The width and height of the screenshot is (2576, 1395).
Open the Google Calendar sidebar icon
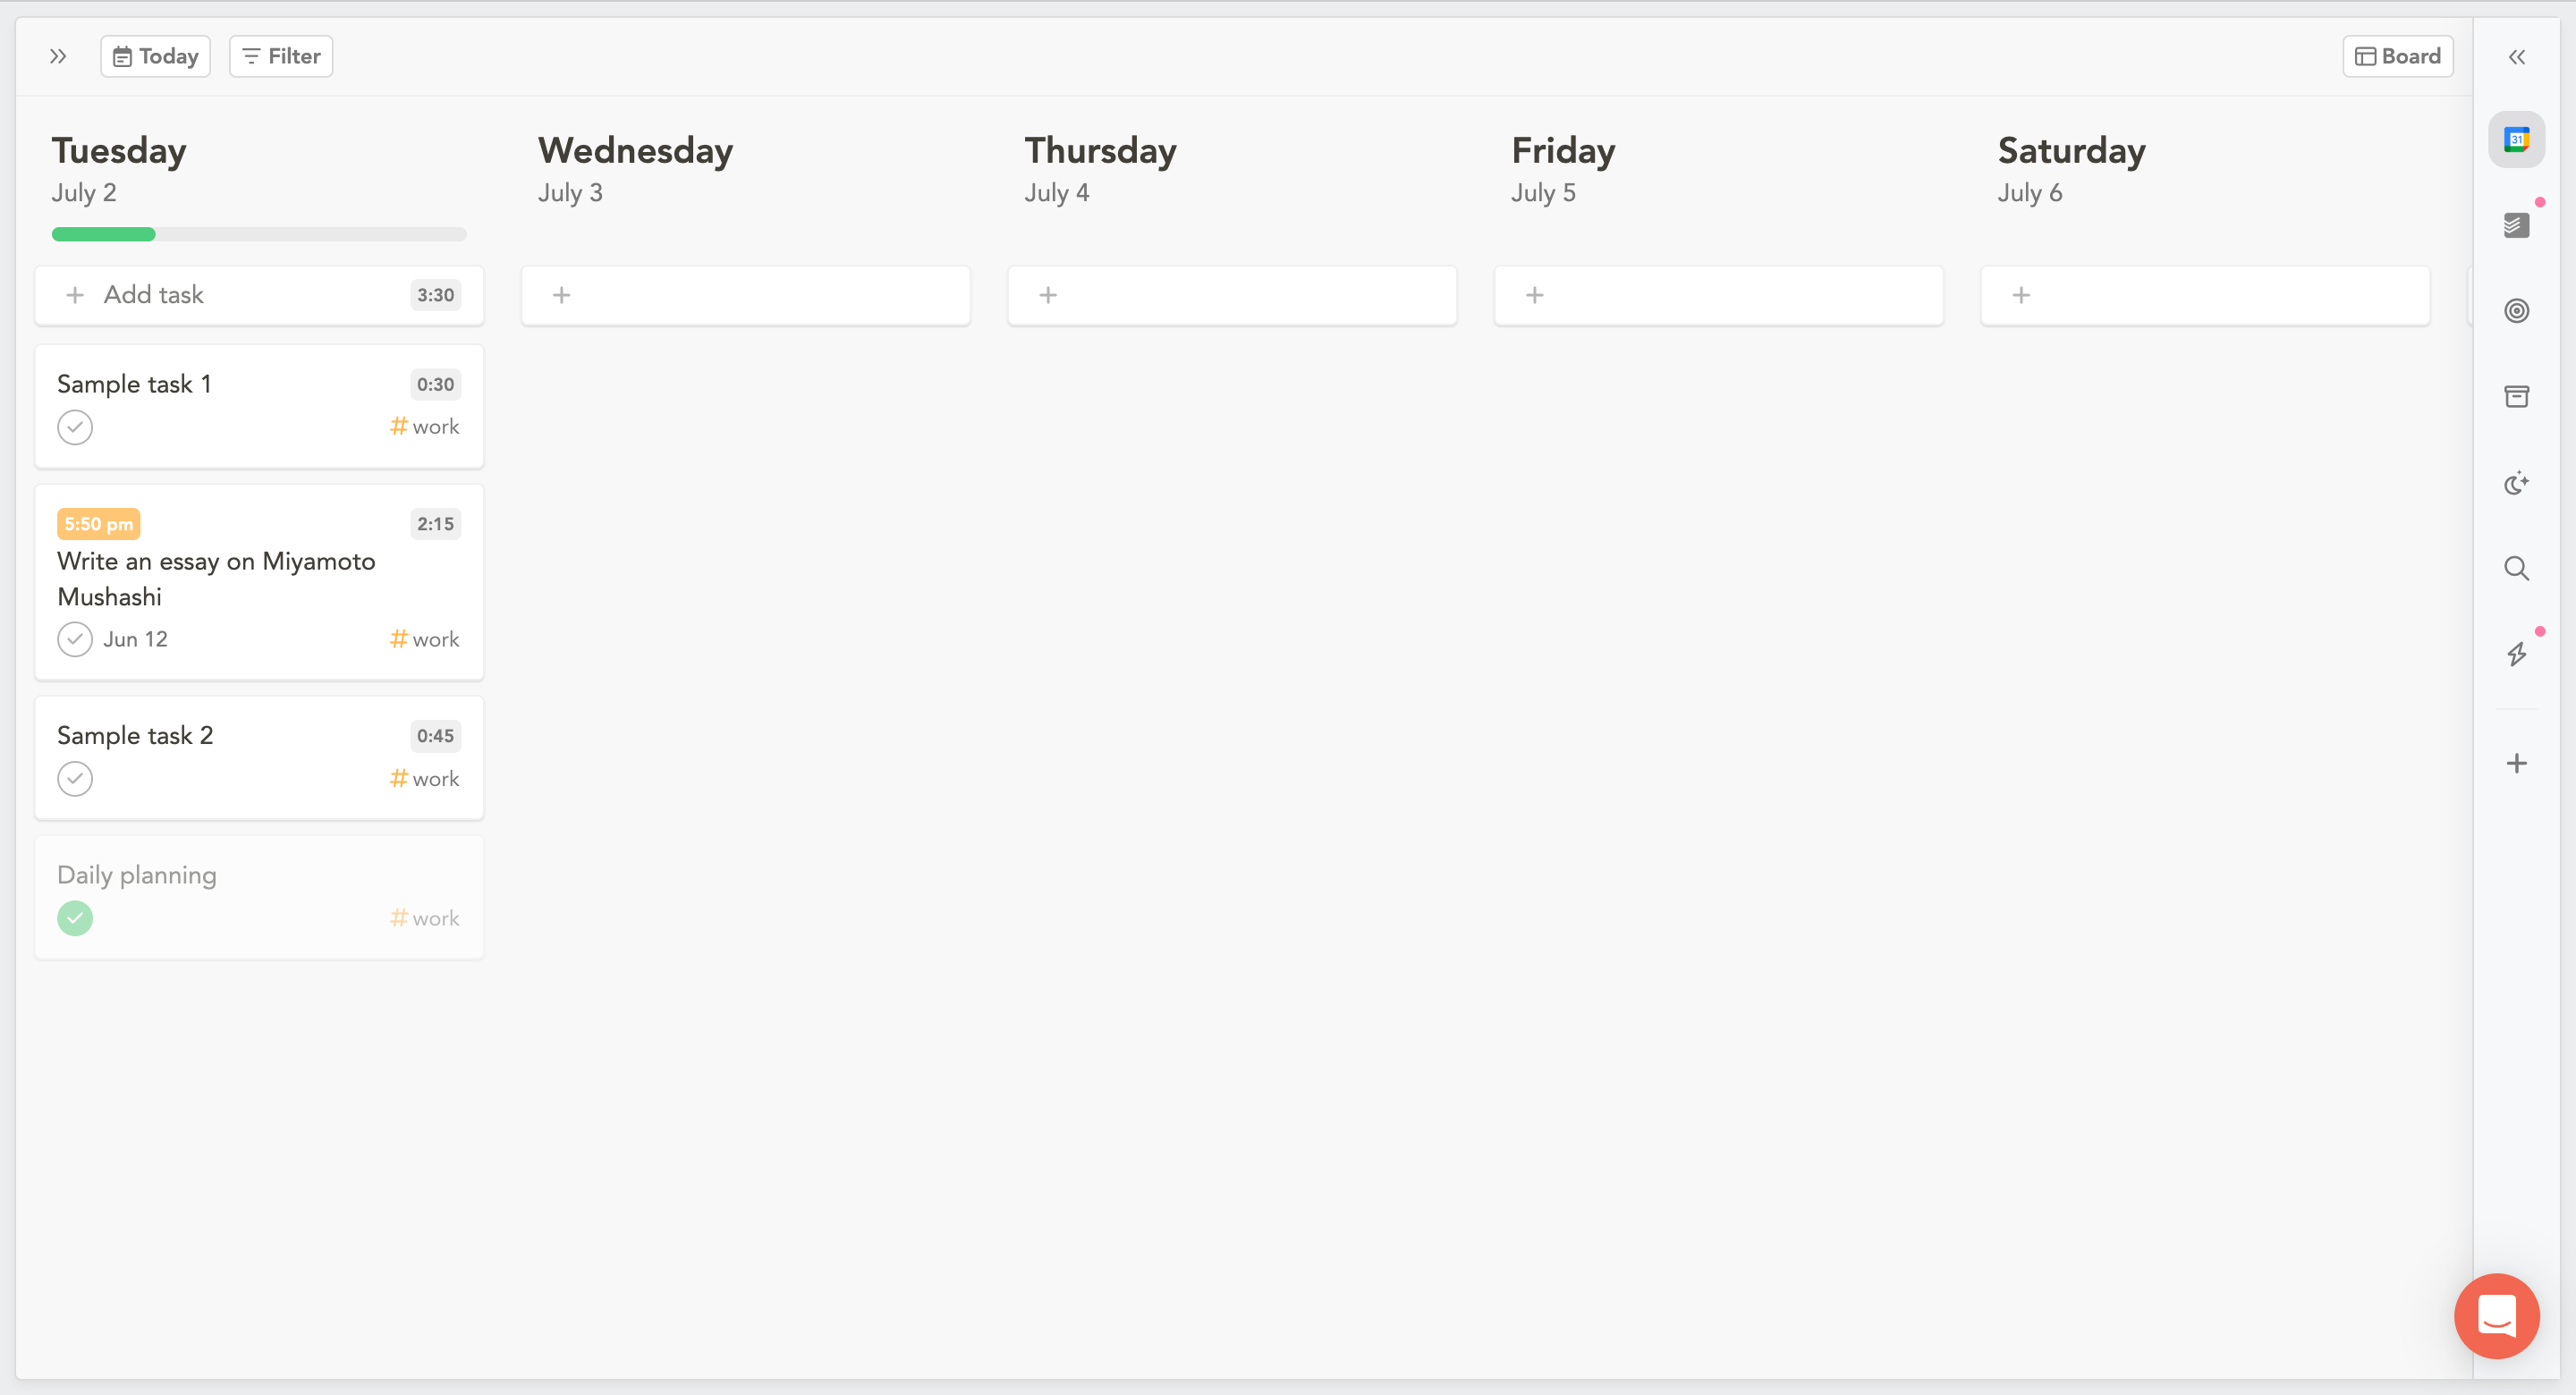[x=2516, y=140]
